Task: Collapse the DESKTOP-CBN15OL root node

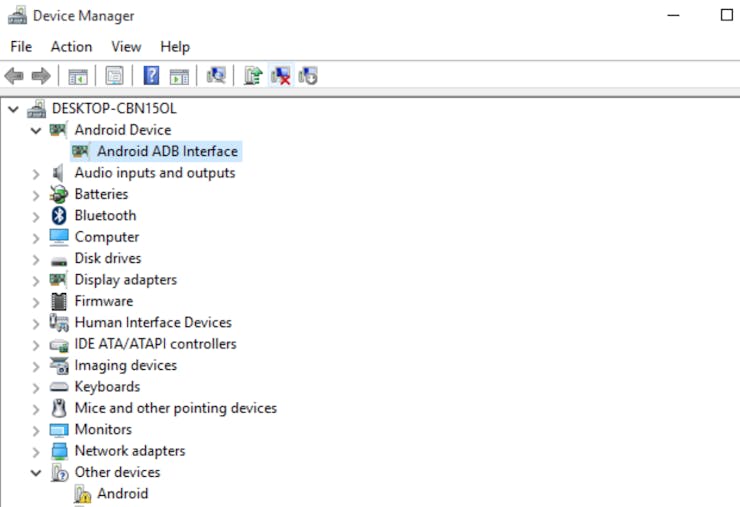Action: 13,109
